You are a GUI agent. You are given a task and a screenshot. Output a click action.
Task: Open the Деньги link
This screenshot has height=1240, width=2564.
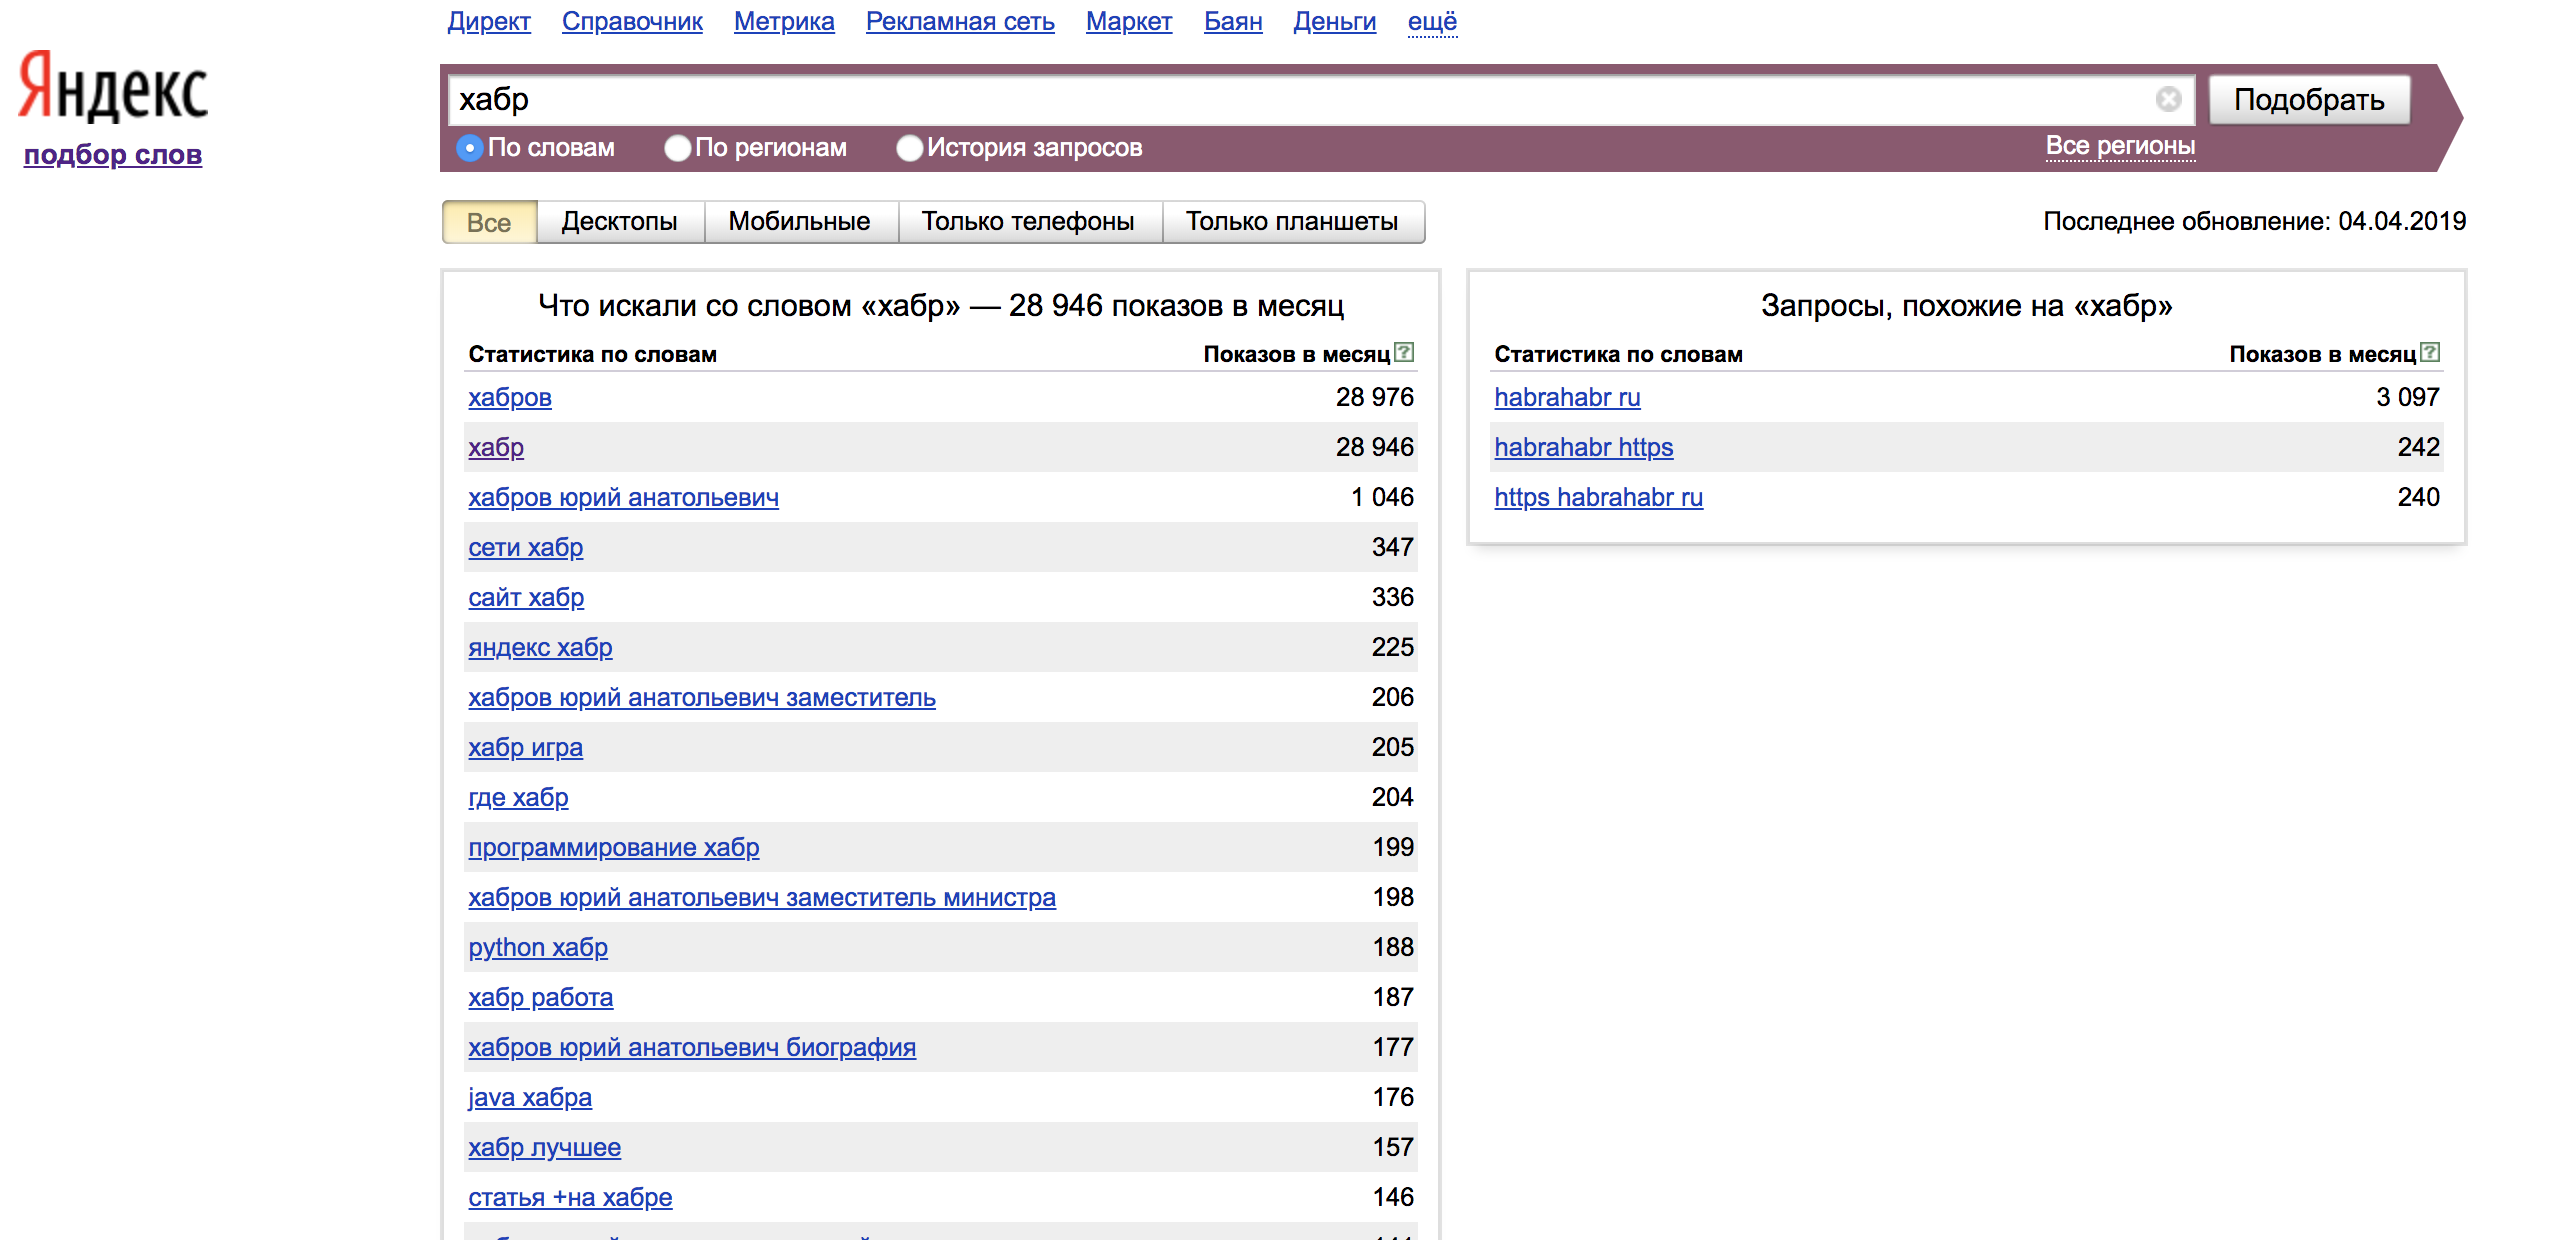(1335, 21)
